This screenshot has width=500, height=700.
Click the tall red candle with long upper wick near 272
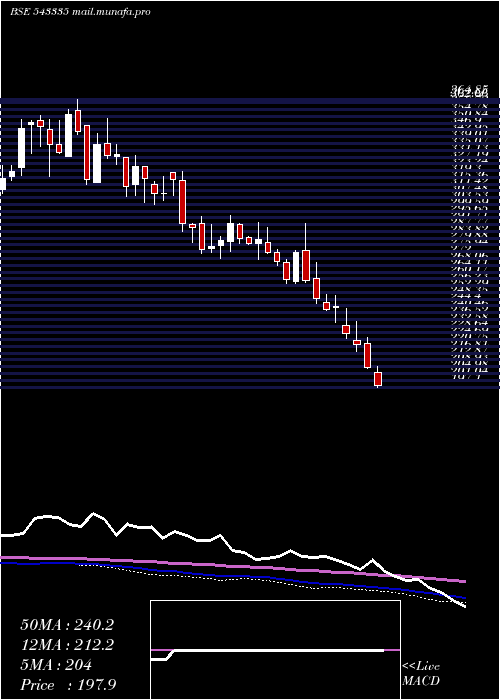[306, 265]
